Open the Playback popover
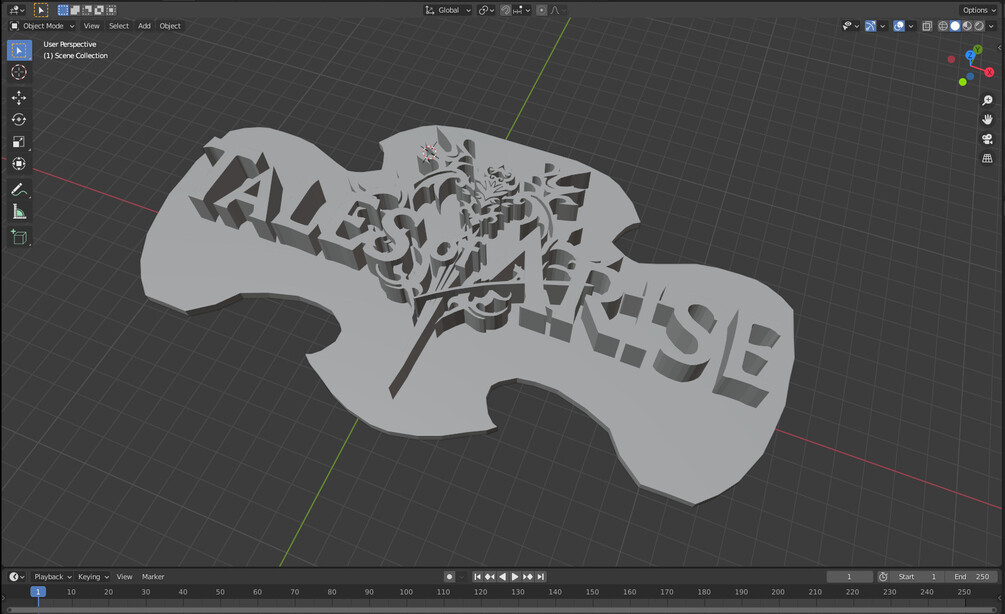Screen dimensions: 1005x614 click(52, 577)
